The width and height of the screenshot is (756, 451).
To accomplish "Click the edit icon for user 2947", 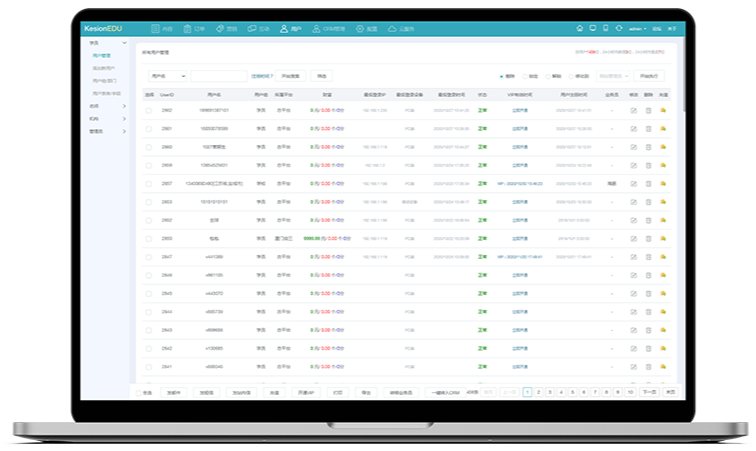I will (633, 256).
